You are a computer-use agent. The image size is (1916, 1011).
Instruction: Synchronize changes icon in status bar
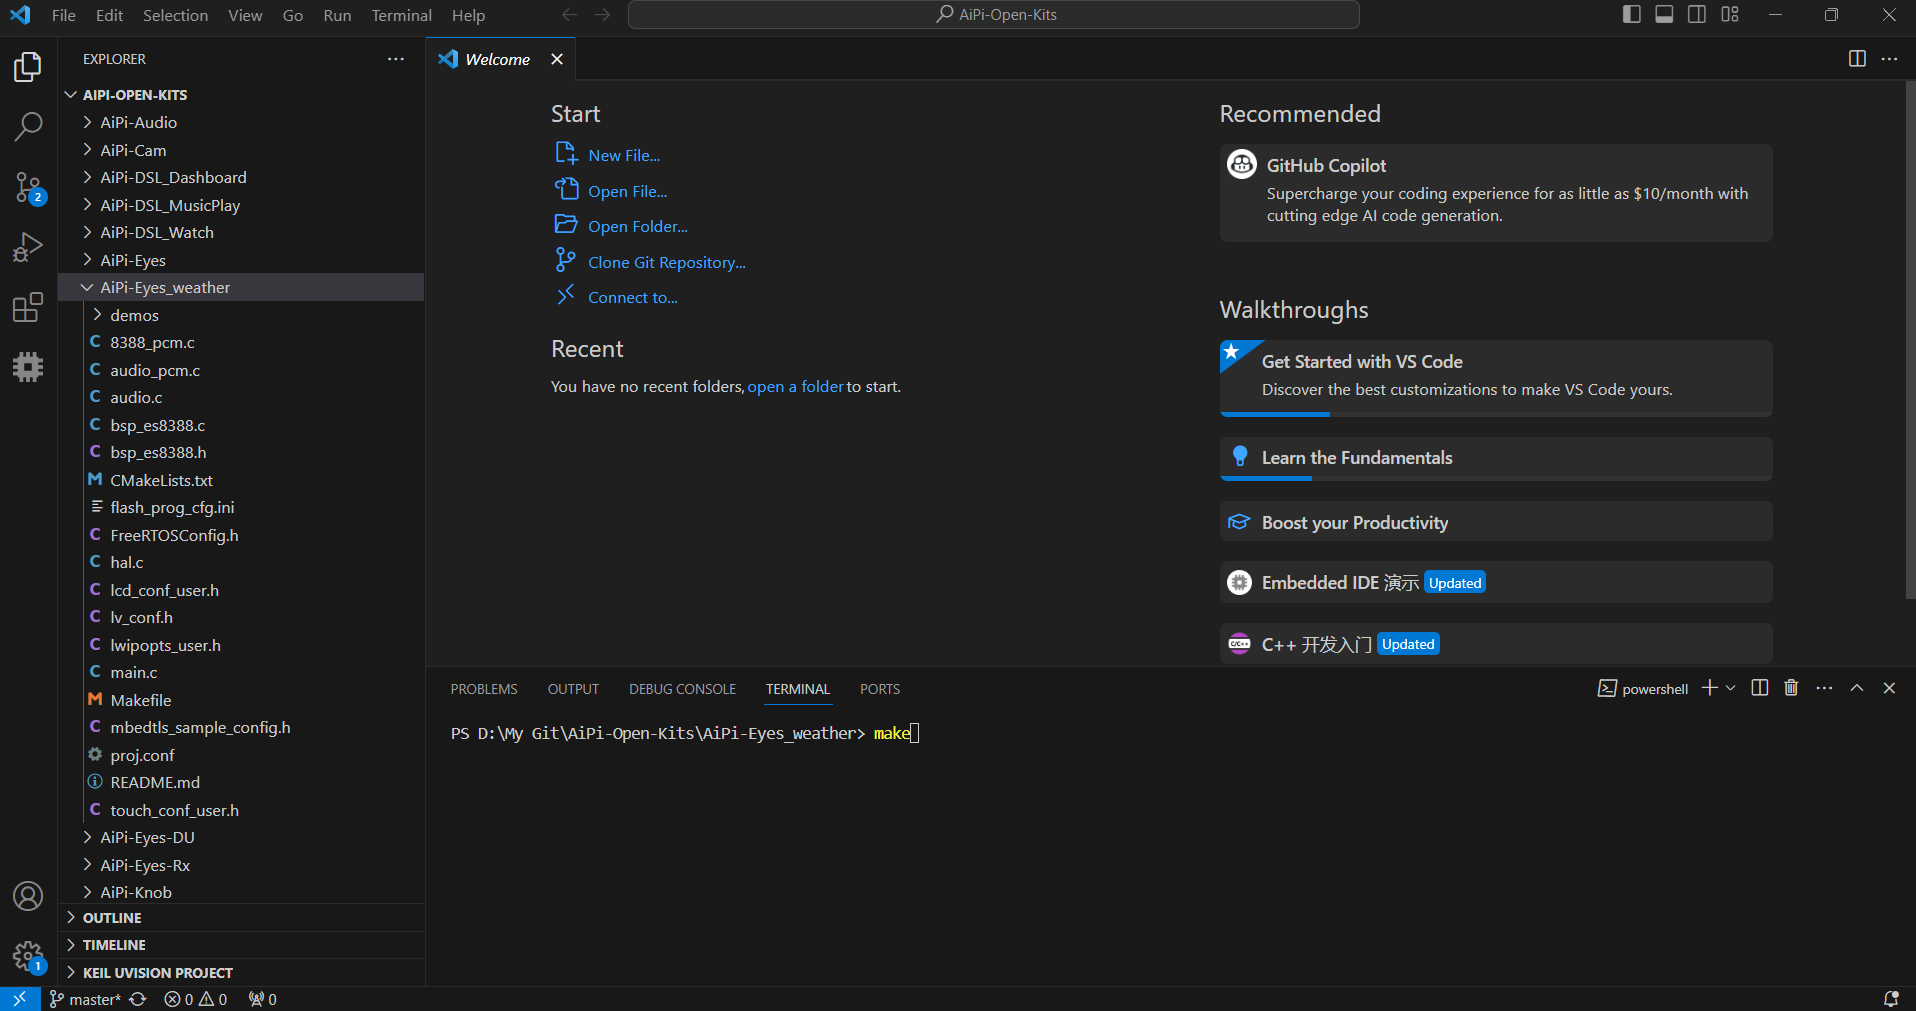138,999
